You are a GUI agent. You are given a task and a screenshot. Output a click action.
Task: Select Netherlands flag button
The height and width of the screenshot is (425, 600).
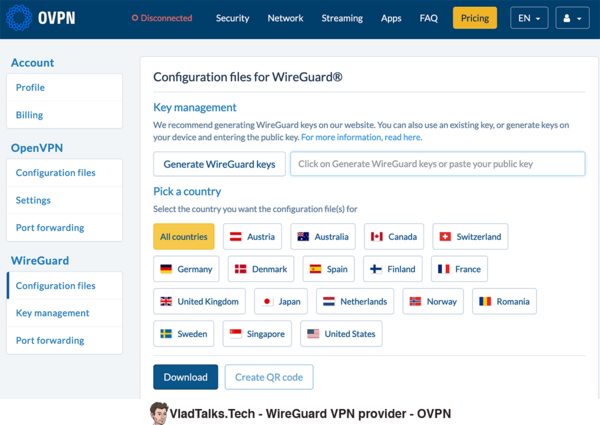[x=355, y=301]
